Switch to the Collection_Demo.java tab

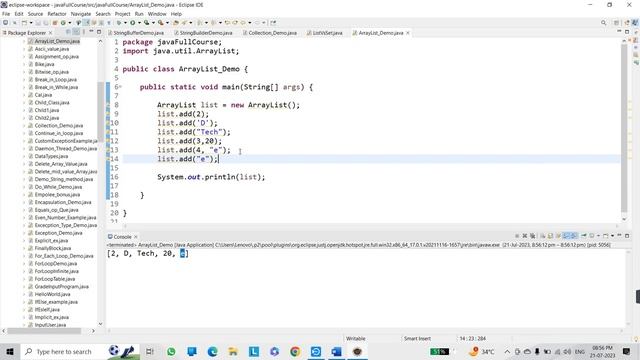pyautogui.click(x=272, y=33)
